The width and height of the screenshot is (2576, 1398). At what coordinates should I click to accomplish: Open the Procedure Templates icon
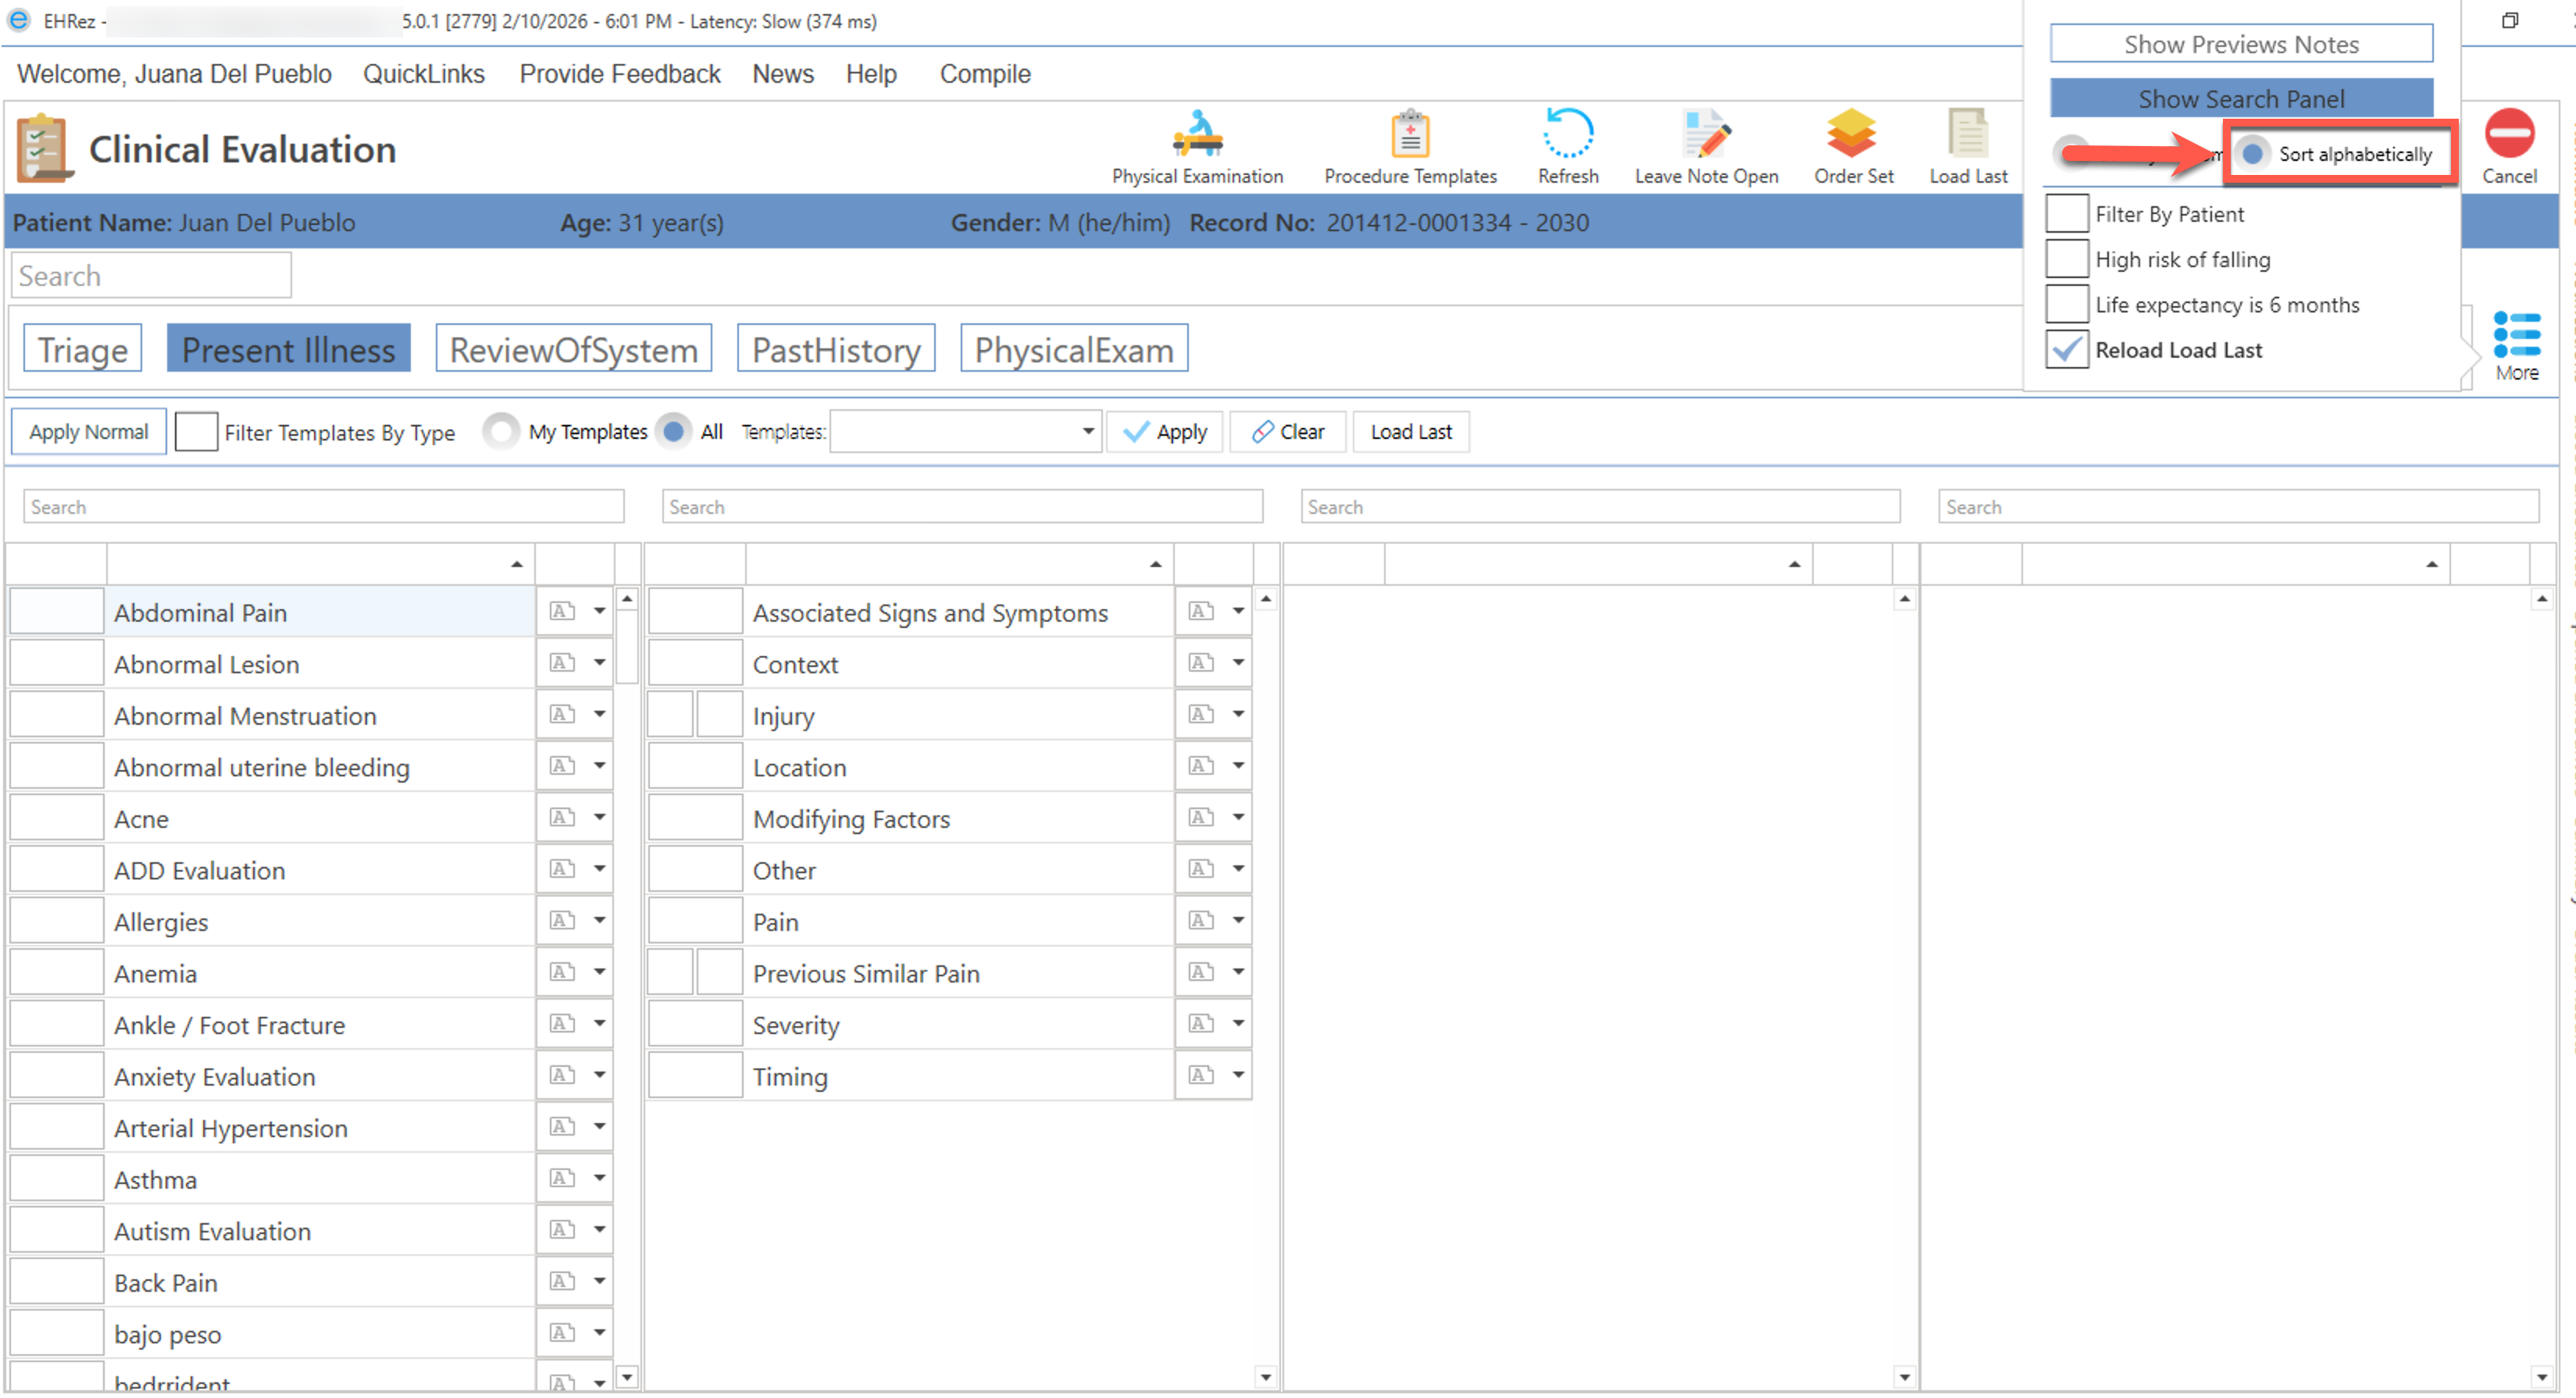coord(1410,145)
